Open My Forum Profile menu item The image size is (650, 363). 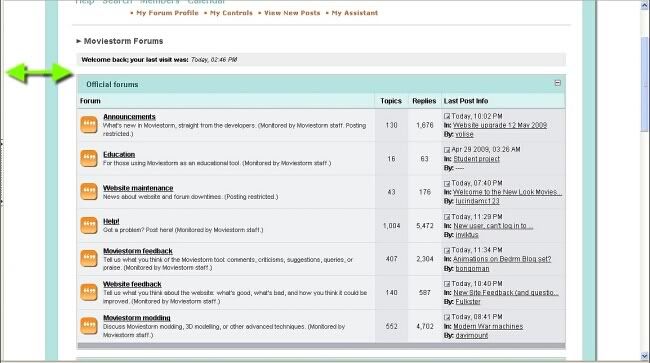tap(167, 13)
